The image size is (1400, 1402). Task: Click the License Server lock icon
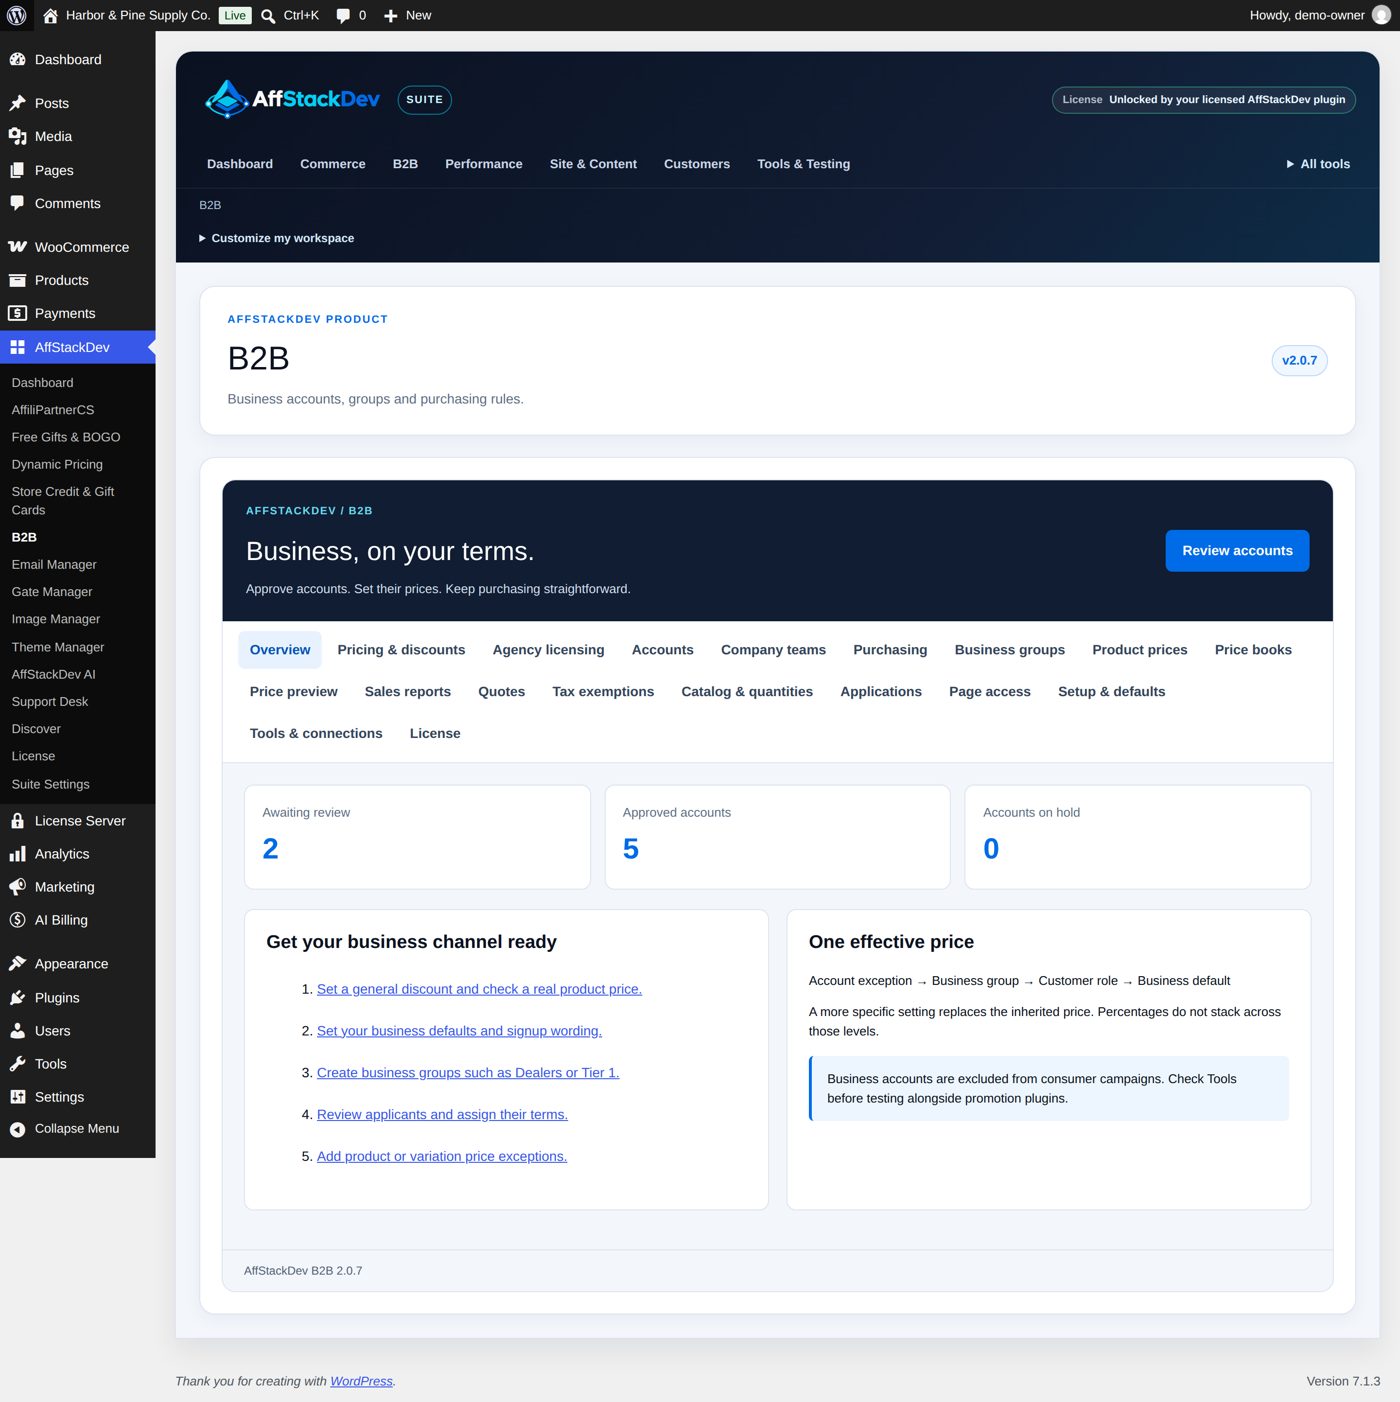(17, 821)
